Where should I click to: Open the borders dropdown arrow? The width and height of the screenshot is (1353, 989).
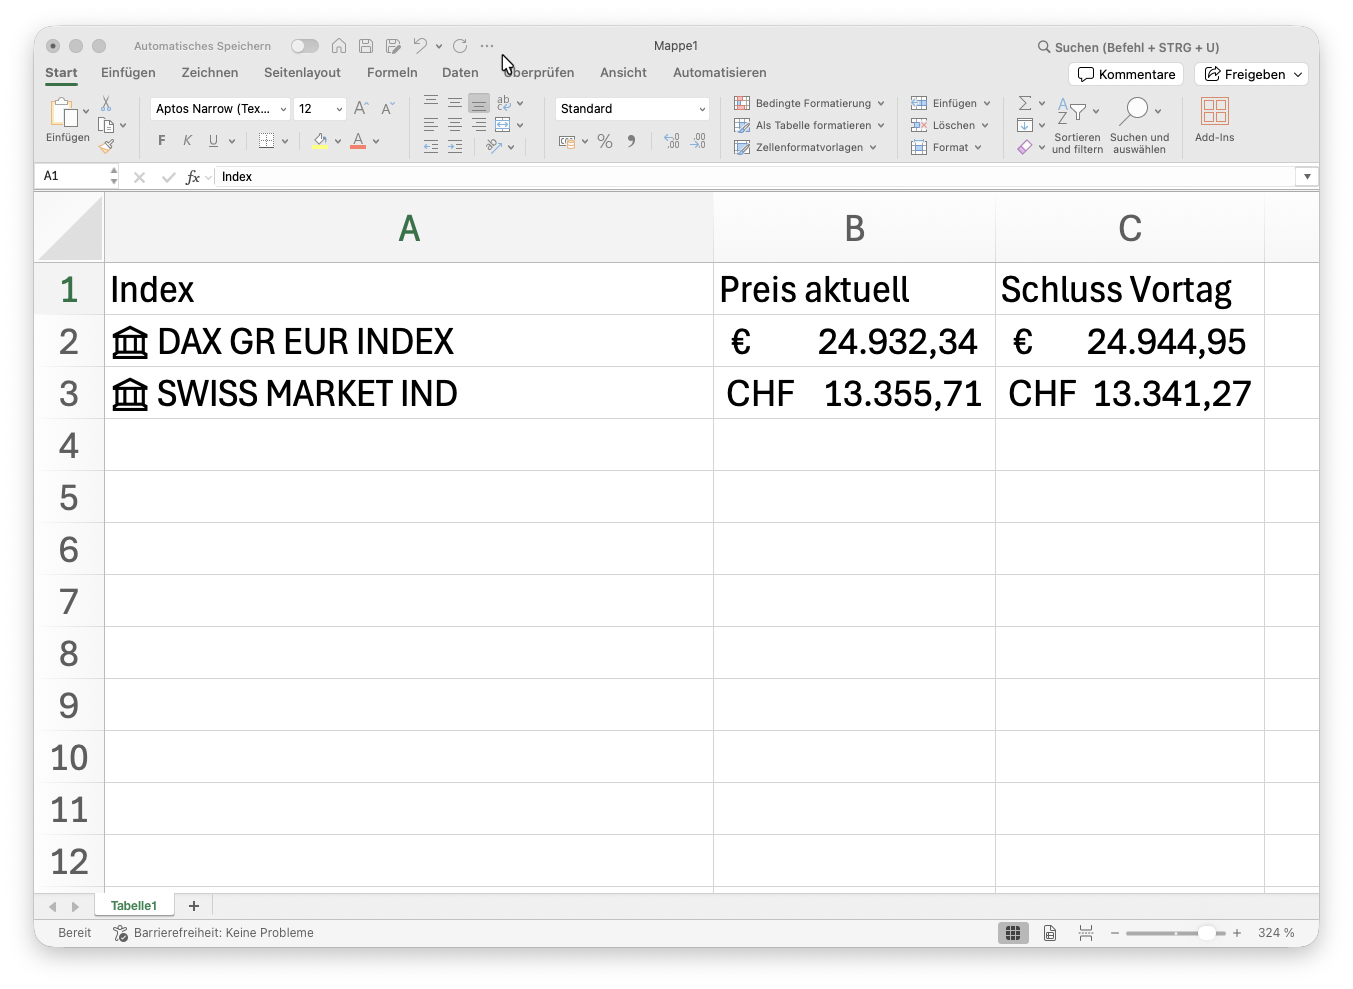(285, 142)
